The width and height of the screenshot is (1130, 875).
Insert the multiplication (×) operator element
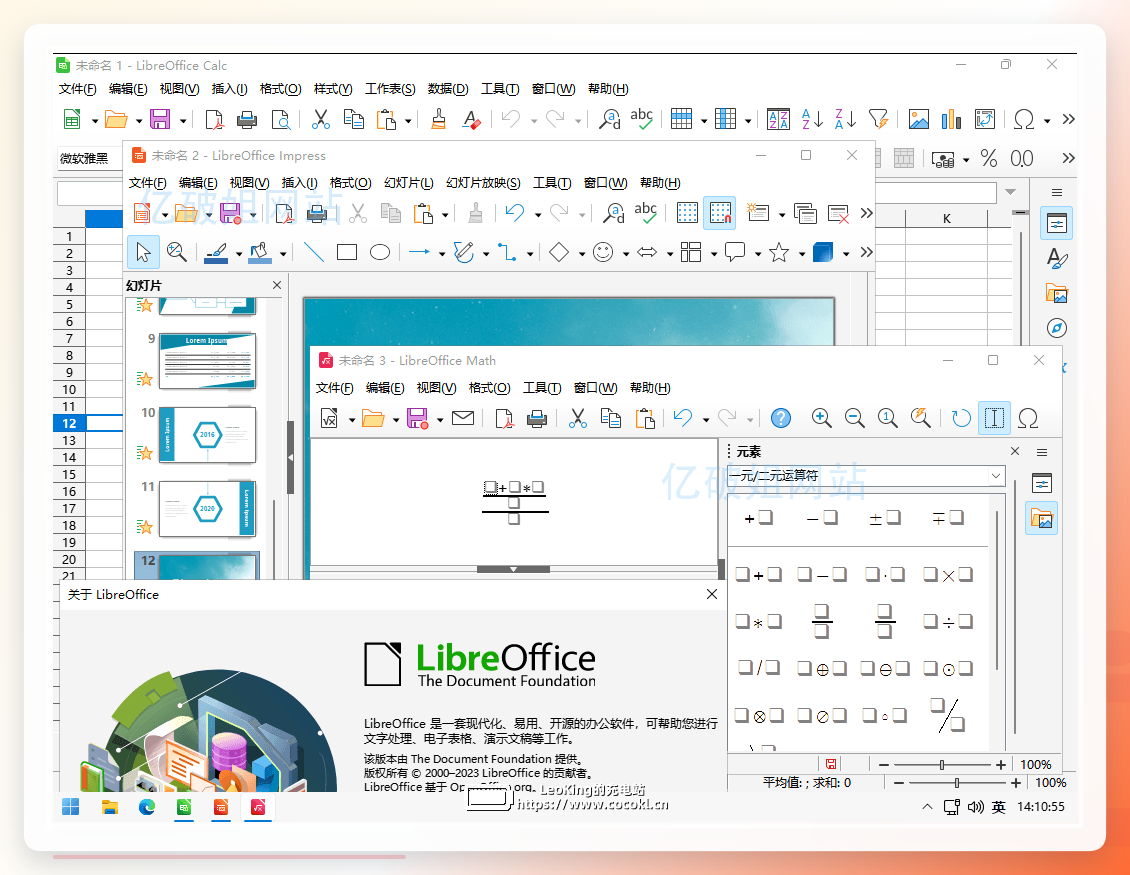click(948, 575)
